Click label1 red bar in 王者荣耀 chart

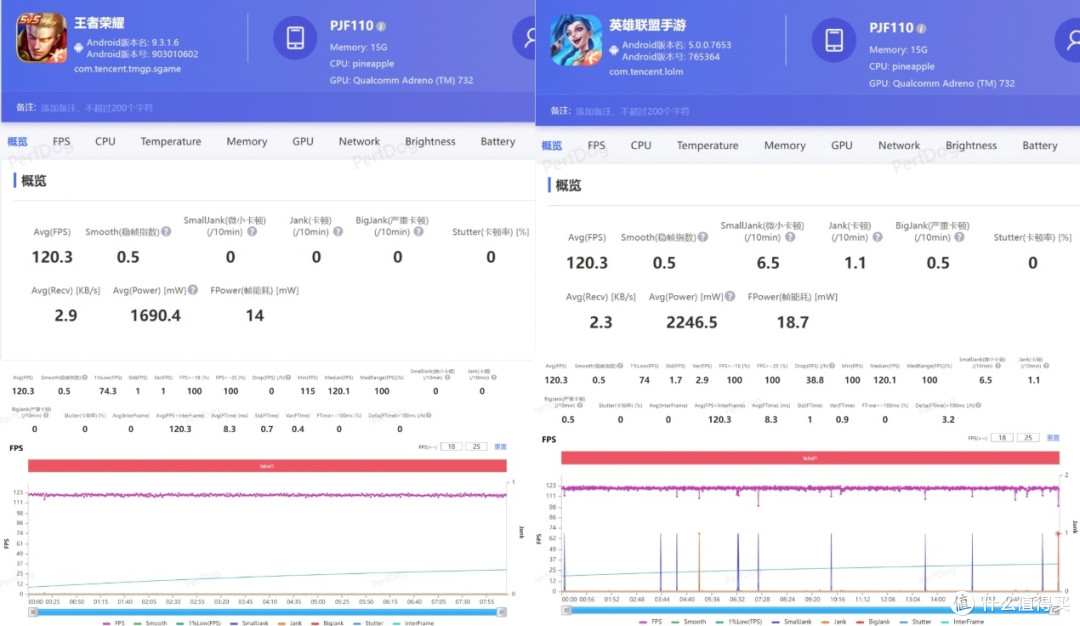[267, 466]
